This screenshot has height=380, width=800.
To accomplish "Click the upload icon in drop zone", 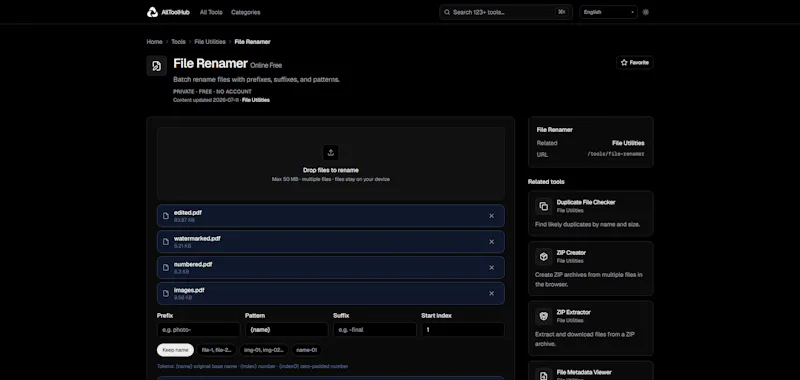I will point(331,153).
